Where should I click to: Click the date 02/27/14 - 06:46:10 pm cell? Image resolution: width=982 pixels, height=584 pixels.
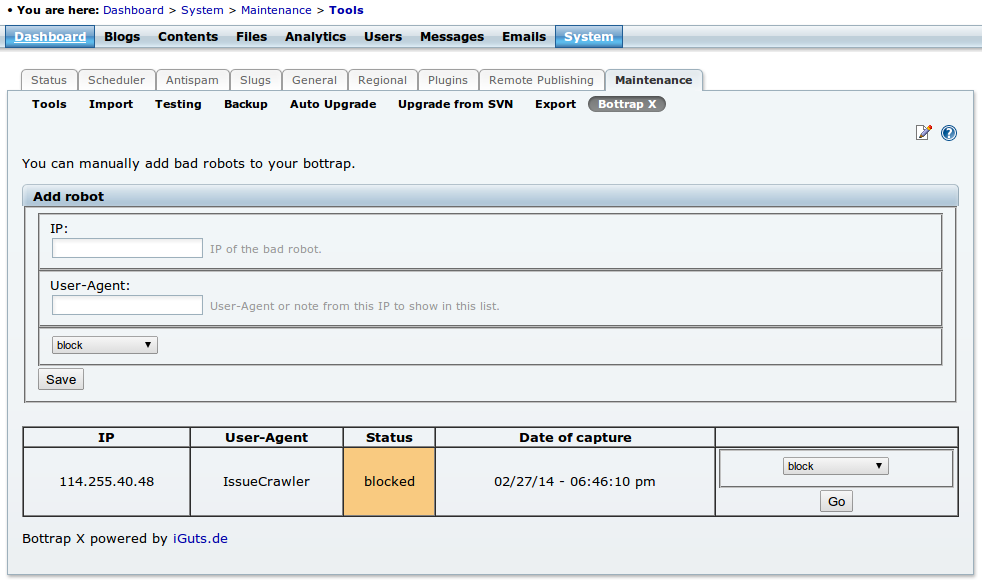click(x=575, y=482)
